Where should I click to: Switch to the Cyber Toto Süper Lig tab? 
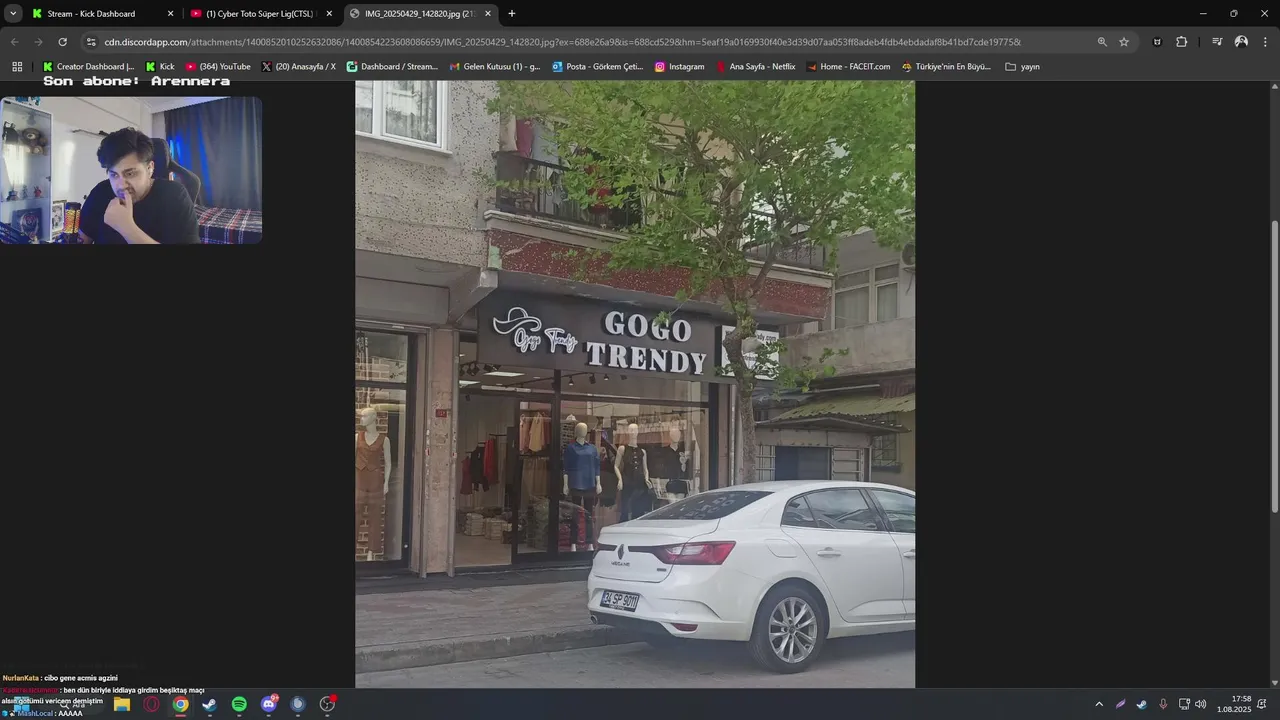[262, 14]
